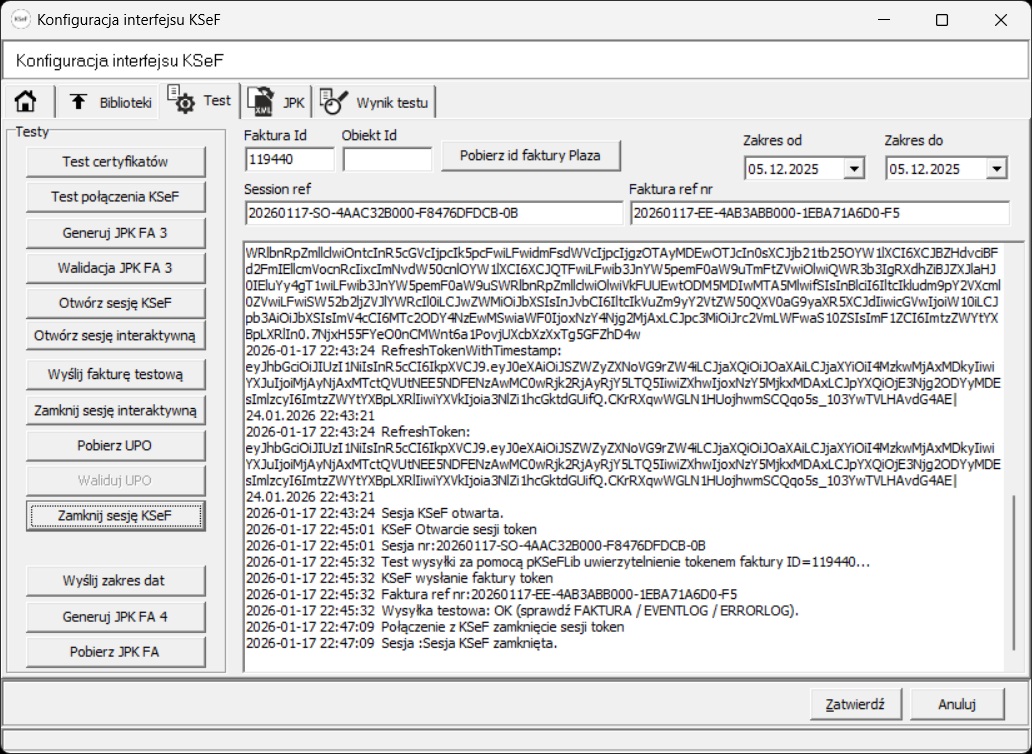Click Pobierz UPO button
Screen dimensions: 1032x754
coord(115,445)
